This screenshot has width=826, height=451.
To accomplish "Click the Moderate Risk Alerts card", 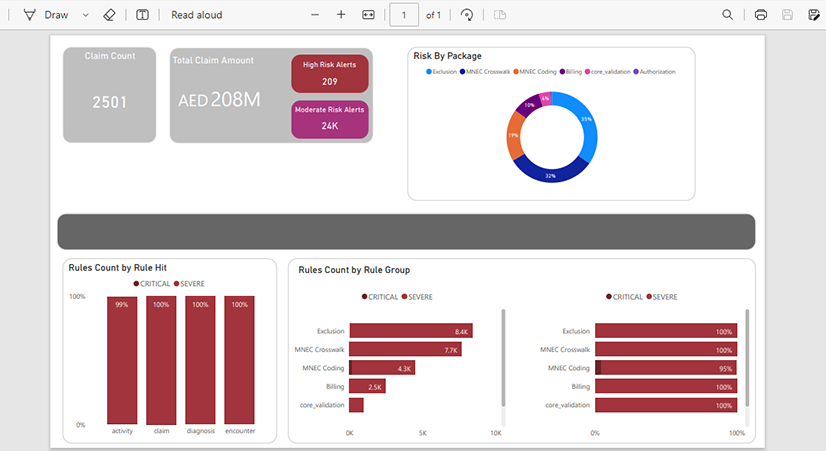I will (x=330, y=119).
